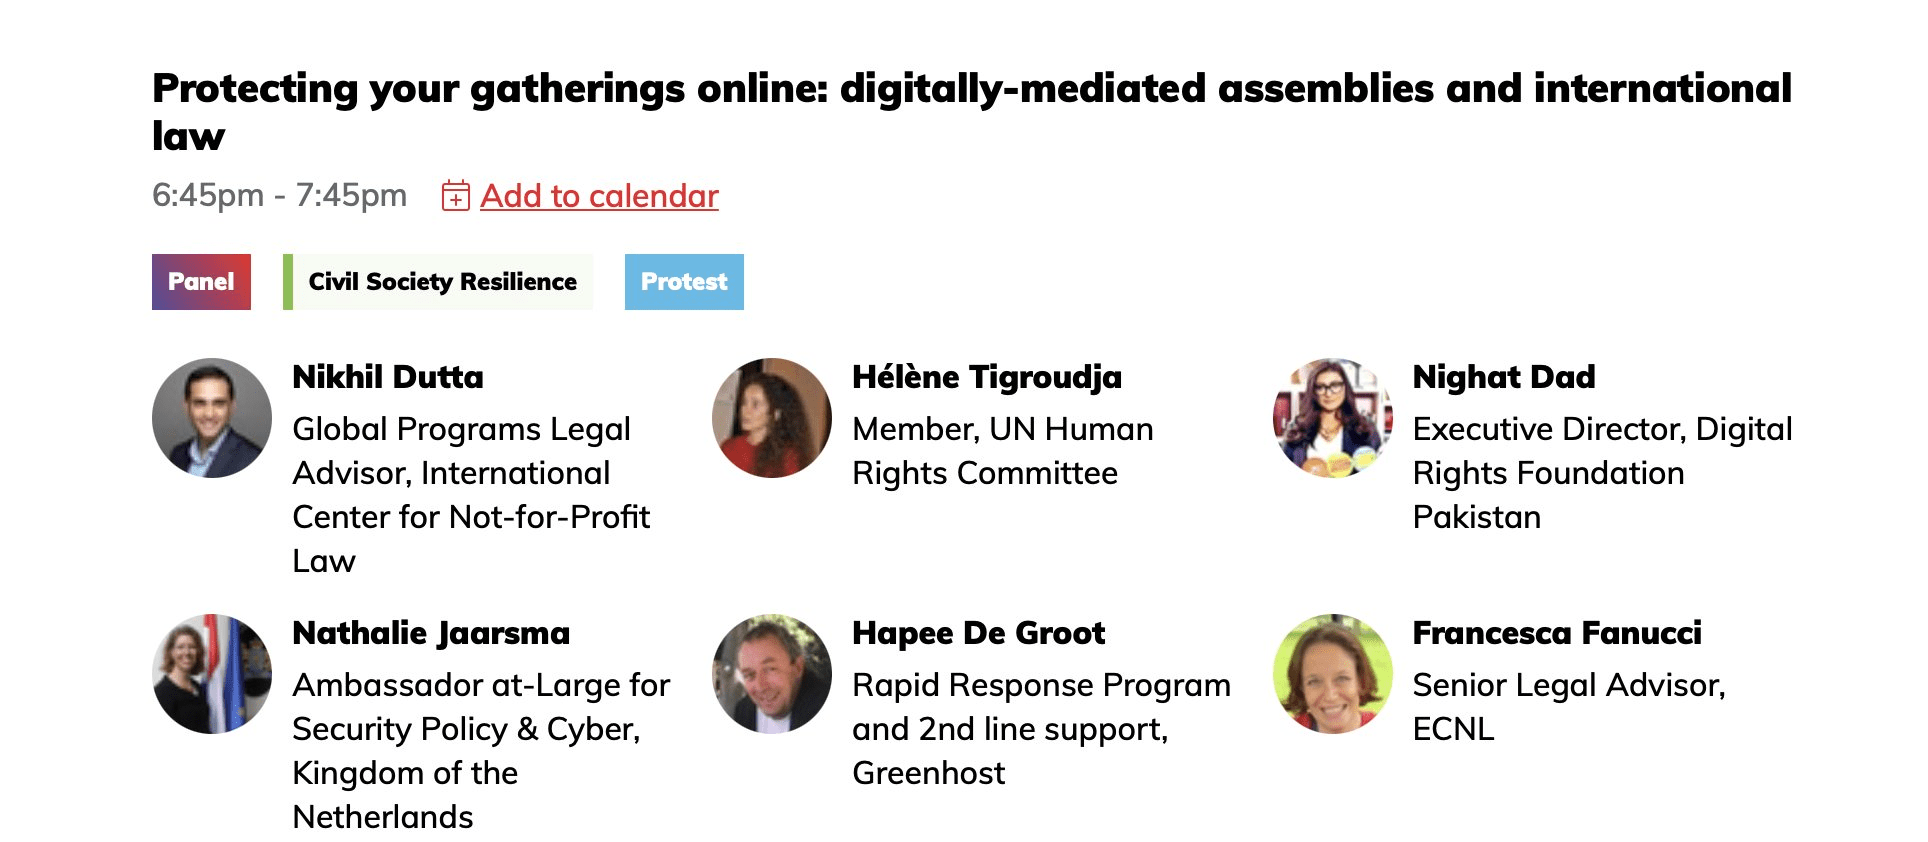
Task: Open the Hapee De Groot name link
Action: click(979, 633)
